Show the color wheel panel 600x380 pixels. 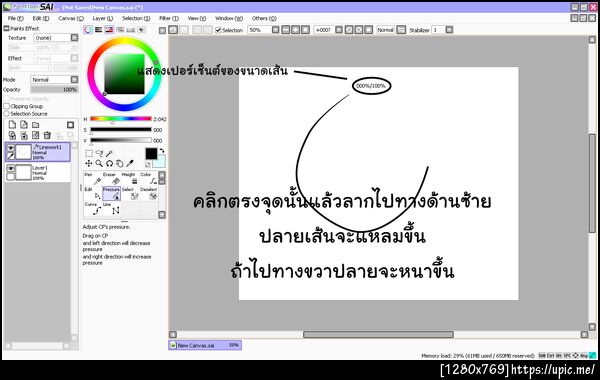(88, 30)
